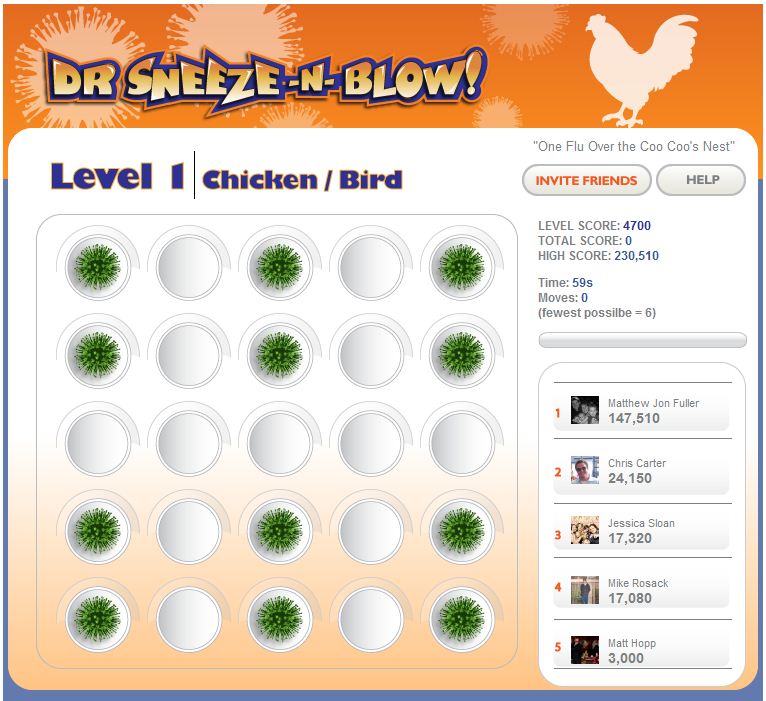Image resolution: width=766 pixels, height=701 pixels.
Task: Toggle the empty dish, top row second column
Action: tap(189, 267)
